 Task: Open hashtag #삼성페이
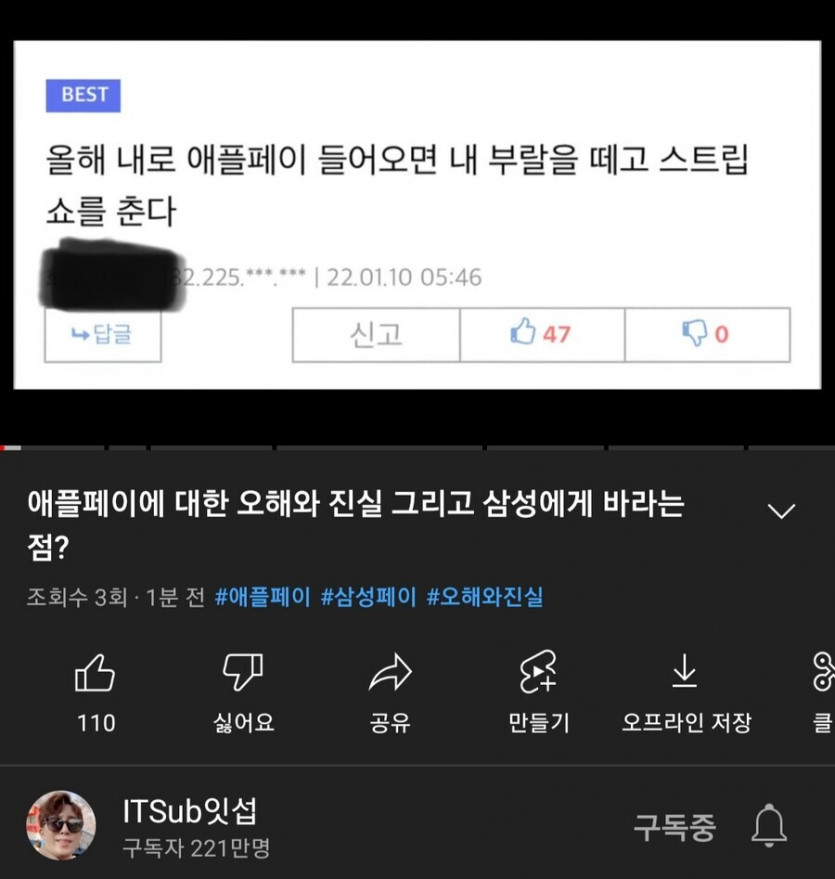368,596
